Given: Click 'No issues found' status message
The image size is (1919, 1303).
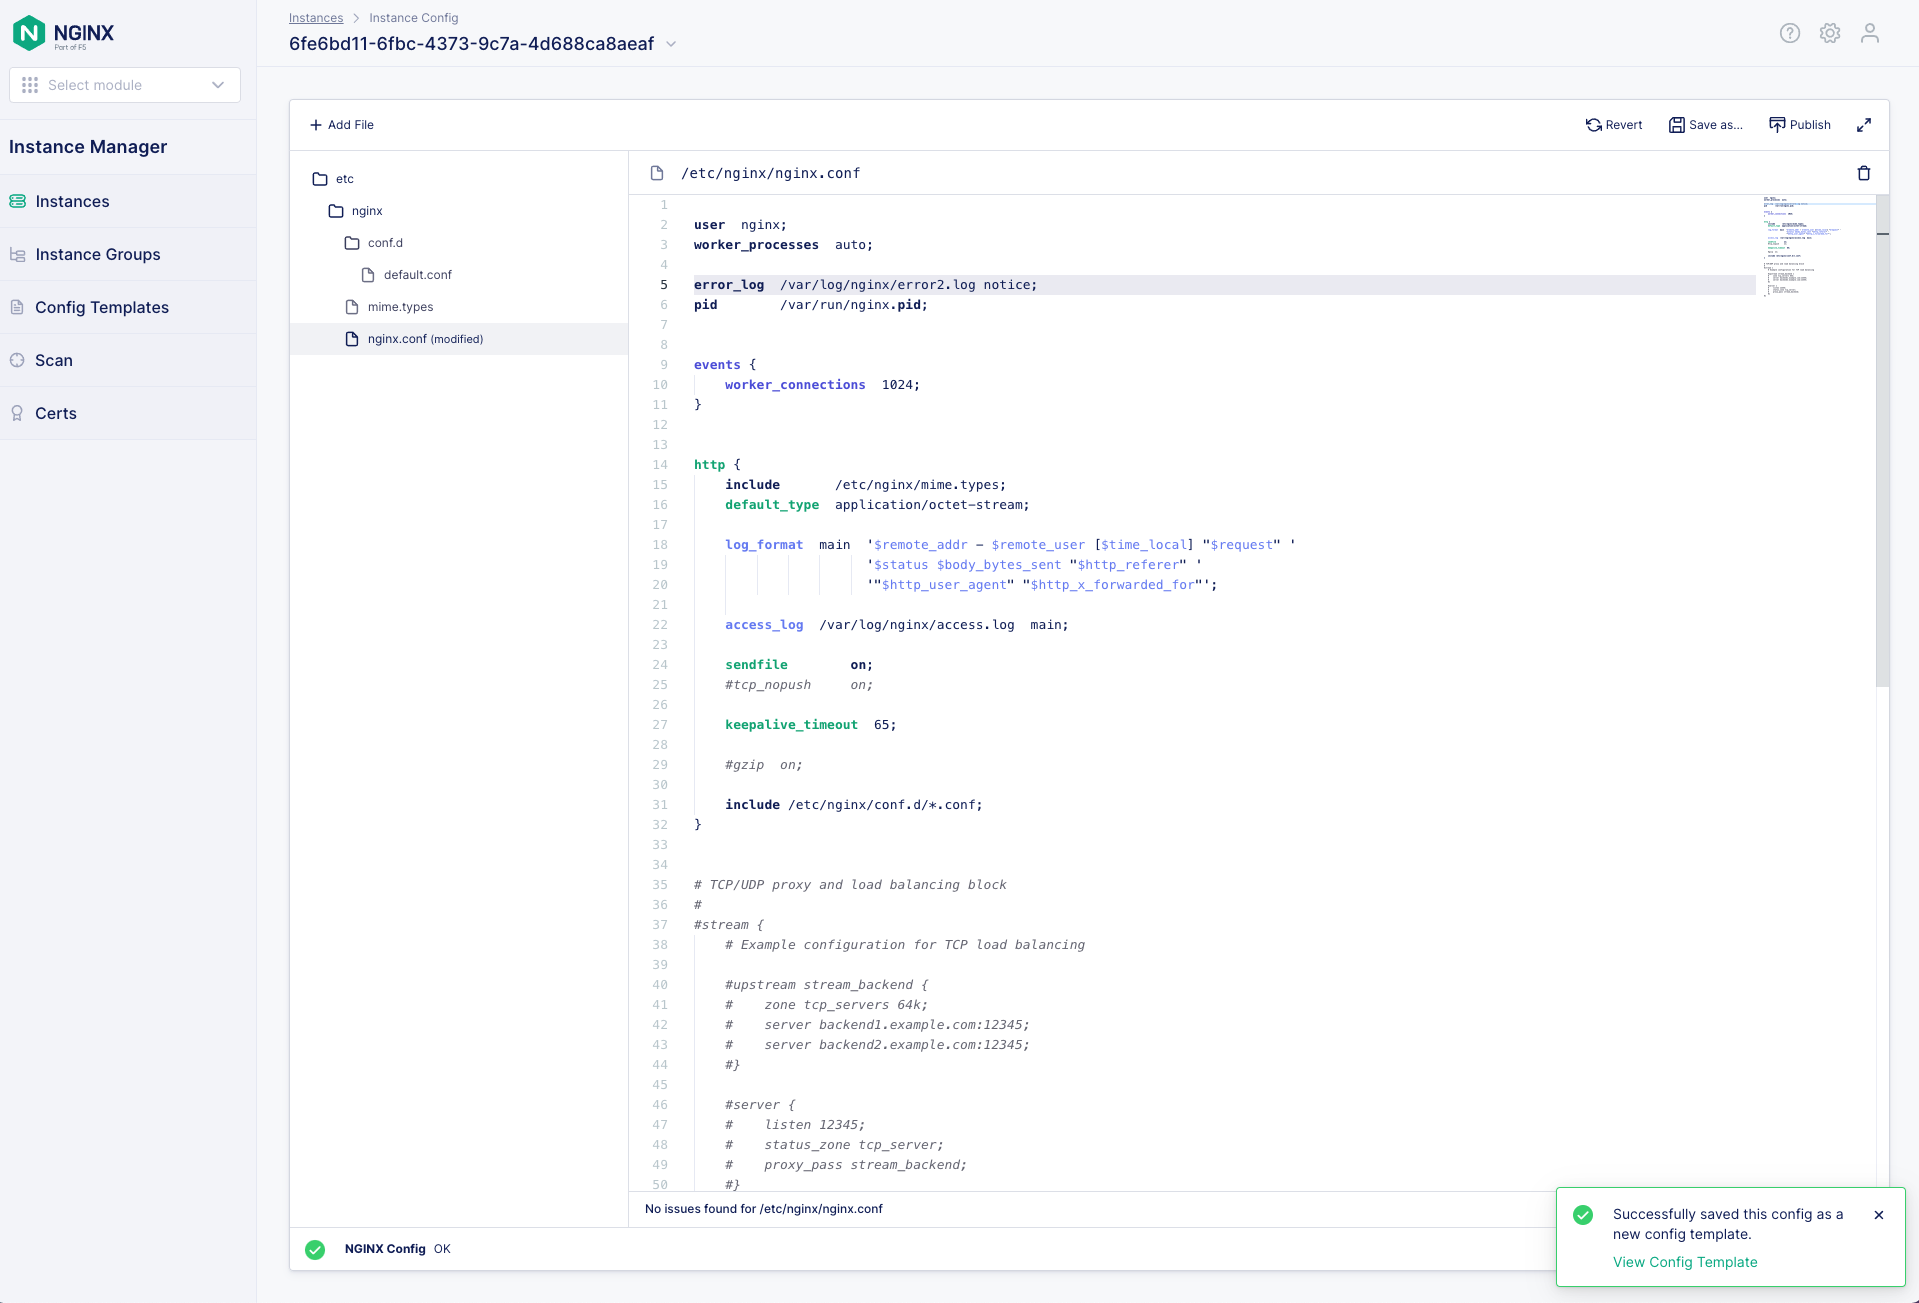Looking at the screenshot, I should coord(764,1209).
